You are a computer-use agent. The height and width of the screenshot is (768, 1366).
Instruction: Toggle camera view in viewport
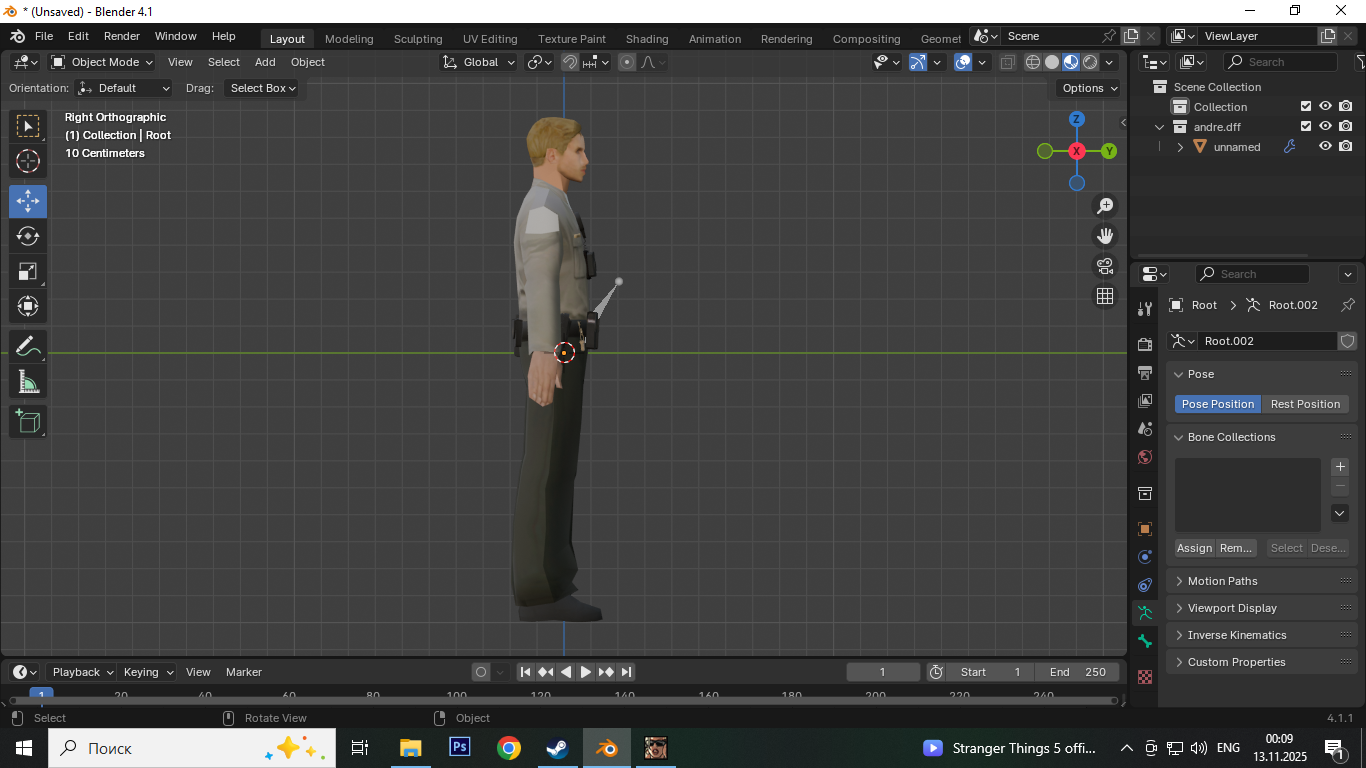tap(1105, 266)
